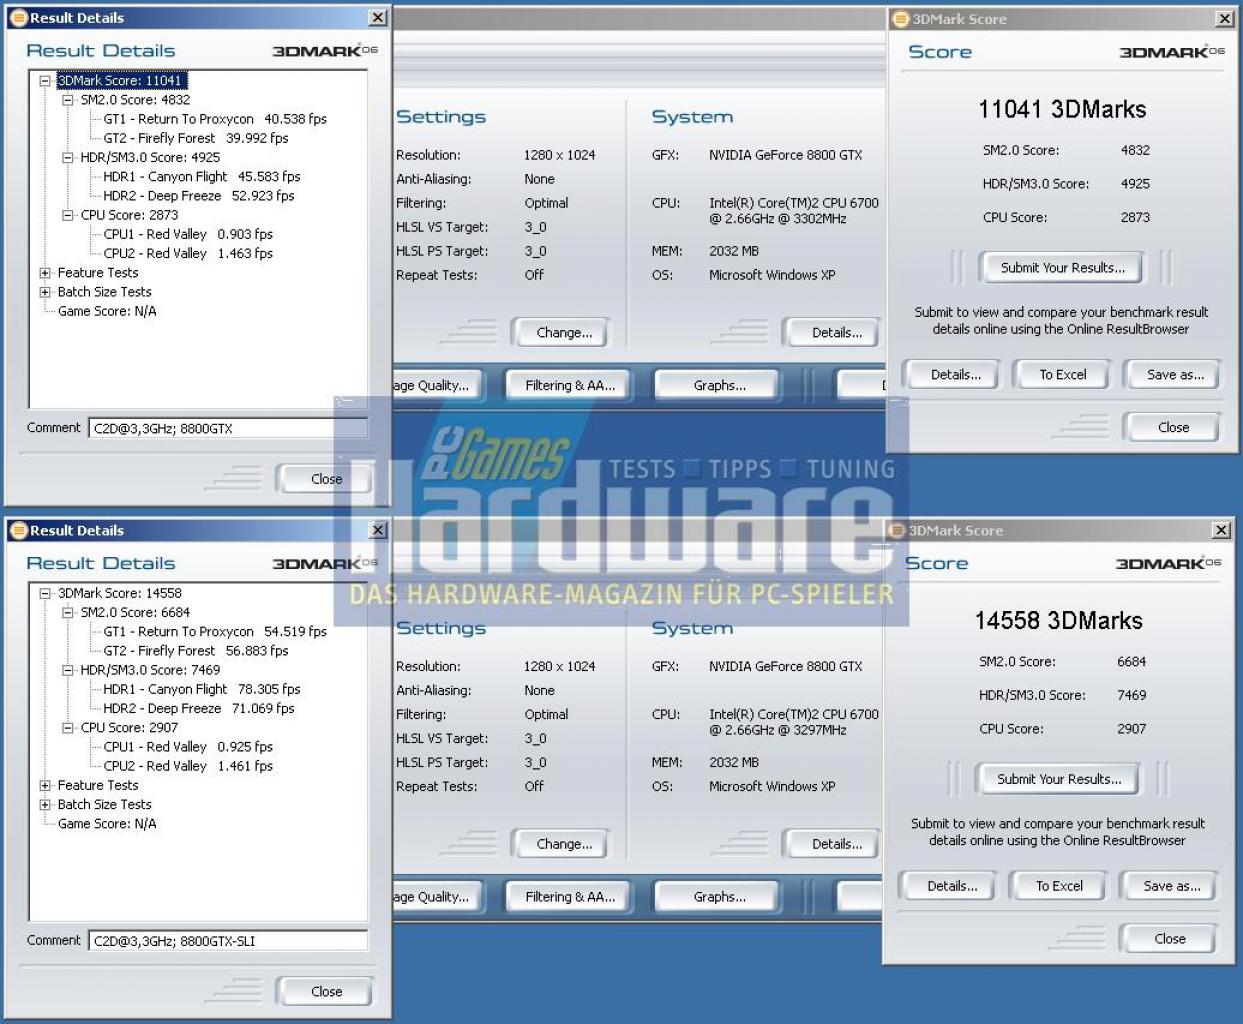Select HDR1 - Canyon Flight 45.583 fps row
Image resolution: width=1243 pixels, height=1024 pixels.
[x=202, y=177]
